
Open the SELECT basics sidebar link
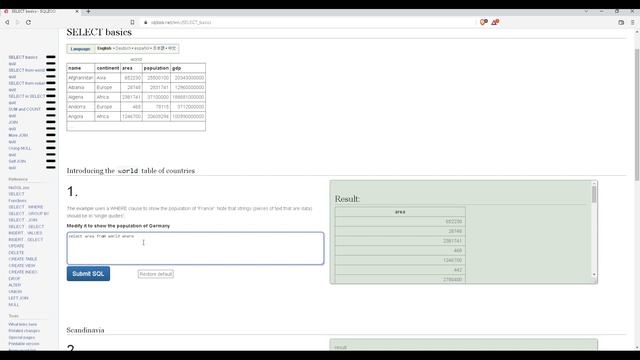(x=23, y=57)
